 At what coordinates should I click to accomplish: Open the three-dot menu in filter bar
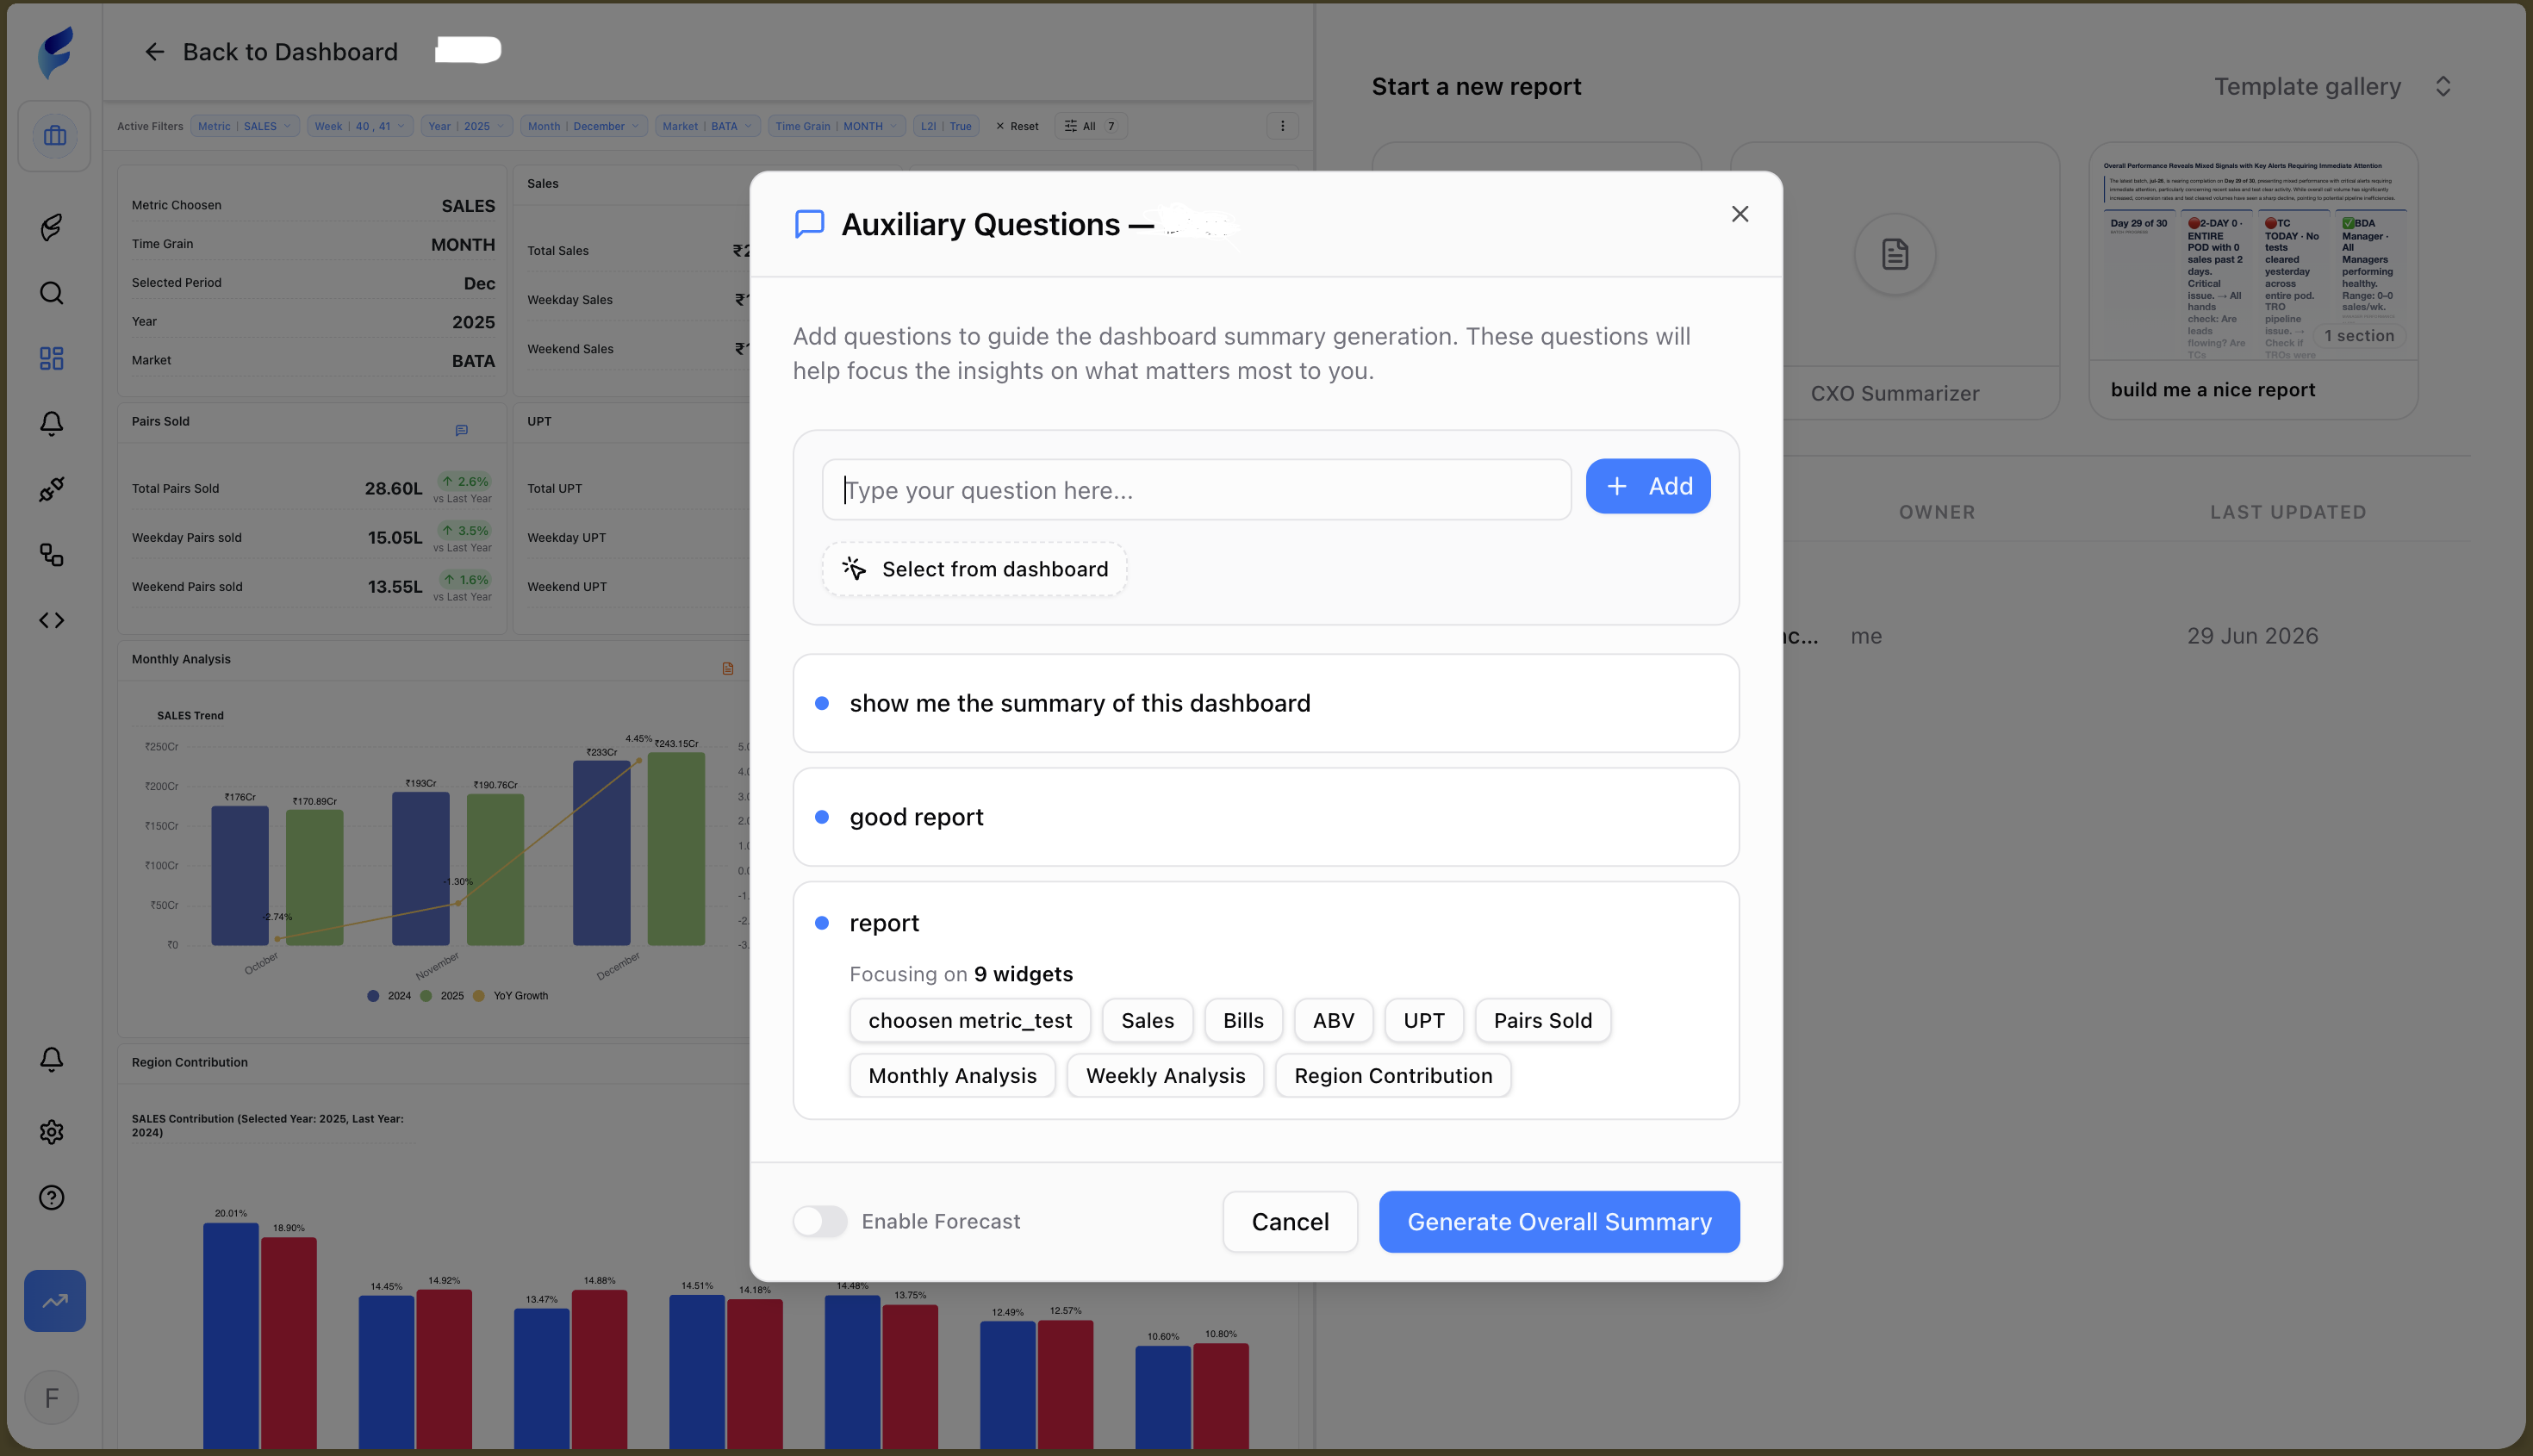click(x=1283, y=126)
